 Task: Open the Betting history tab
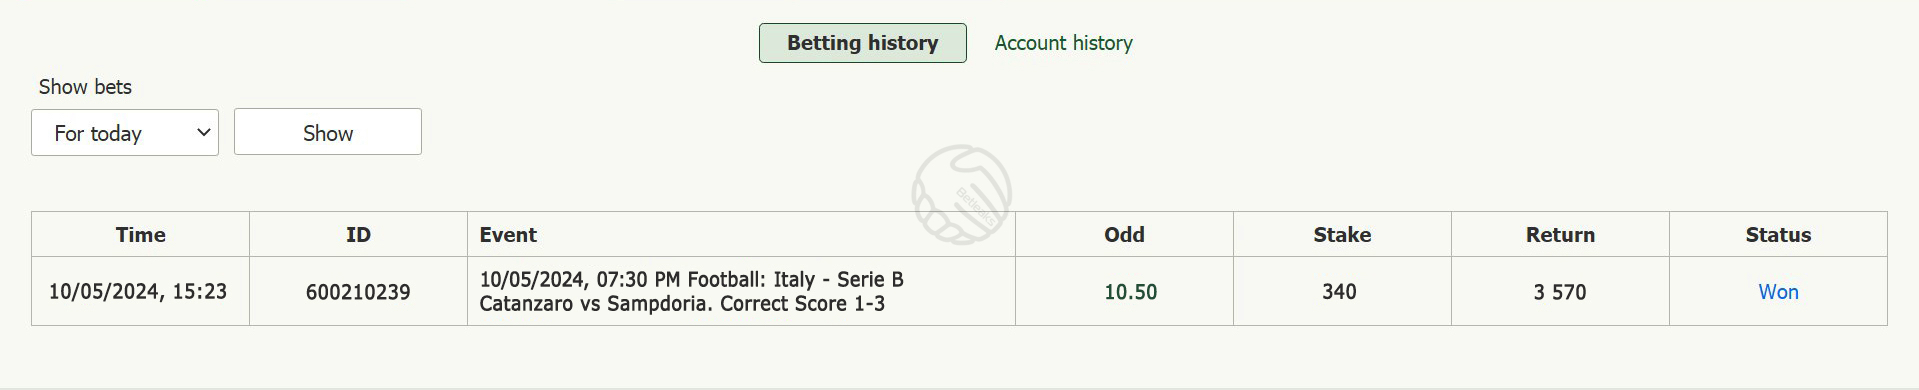862,43
